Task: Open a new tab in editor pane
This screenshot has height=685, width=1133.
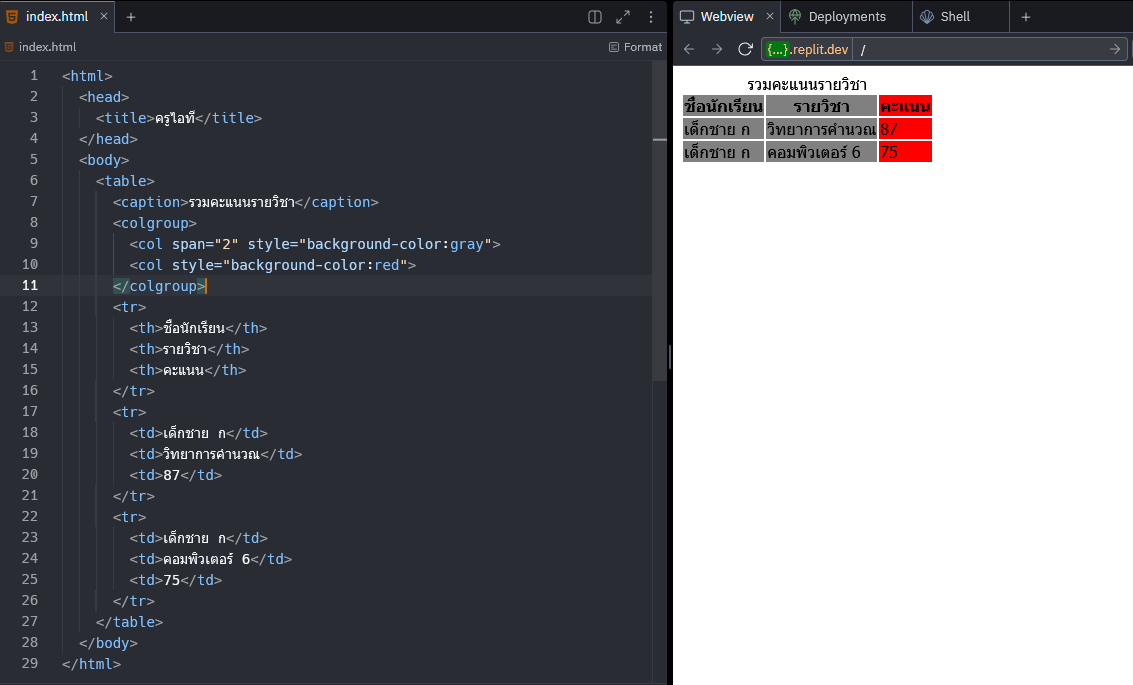Action: click(x=131, y=17)
